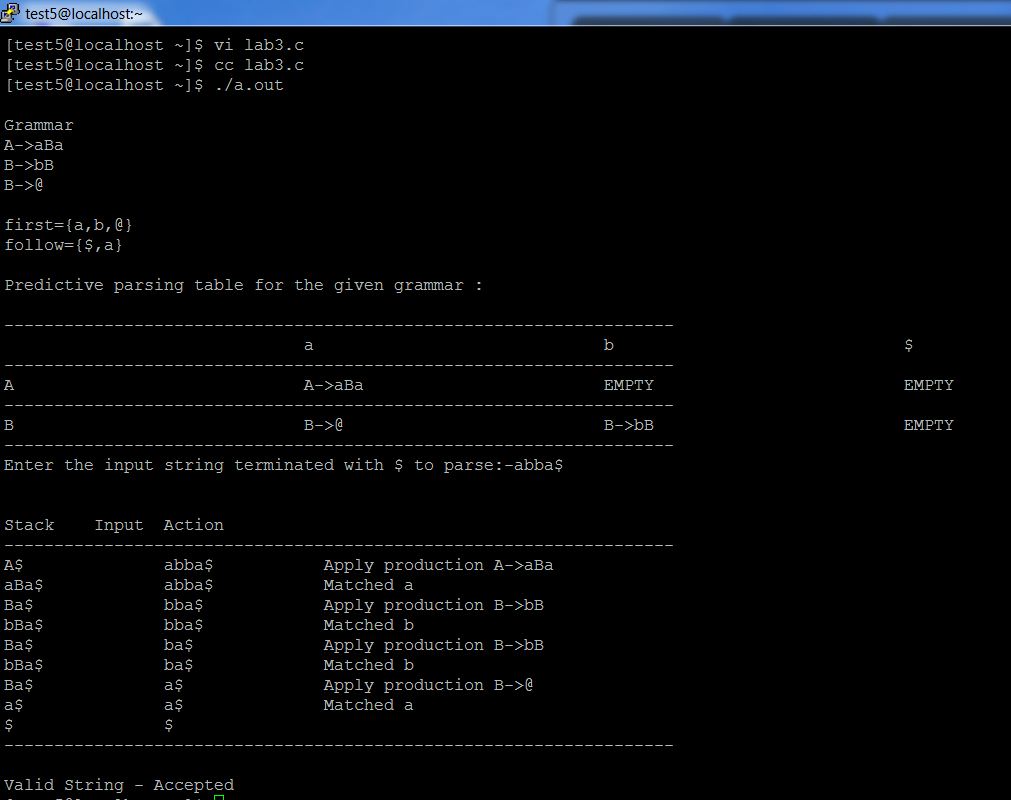Click the table cell containing B->@
1011x800 pixels.
point(325,425)
